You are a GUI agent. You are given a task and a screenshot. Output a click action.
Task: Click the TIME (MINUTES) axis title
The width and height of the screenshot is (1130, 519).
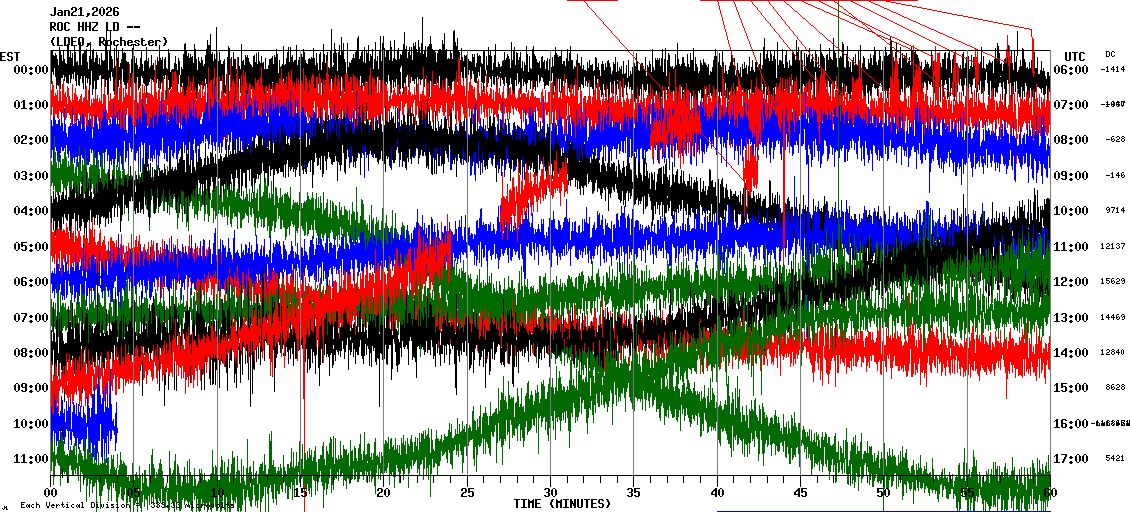pyautogui.click(x=562, y=504)
